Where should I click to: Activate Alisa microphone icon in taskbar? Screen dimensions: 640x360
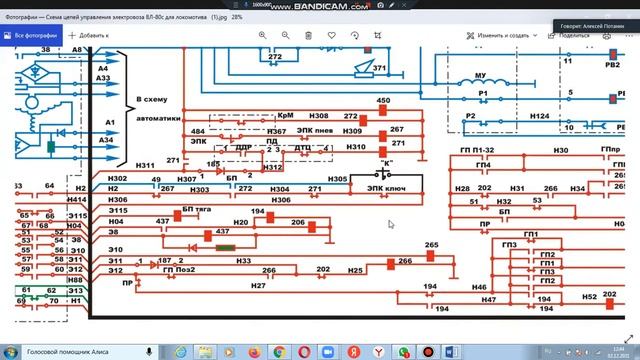(149, 352)
